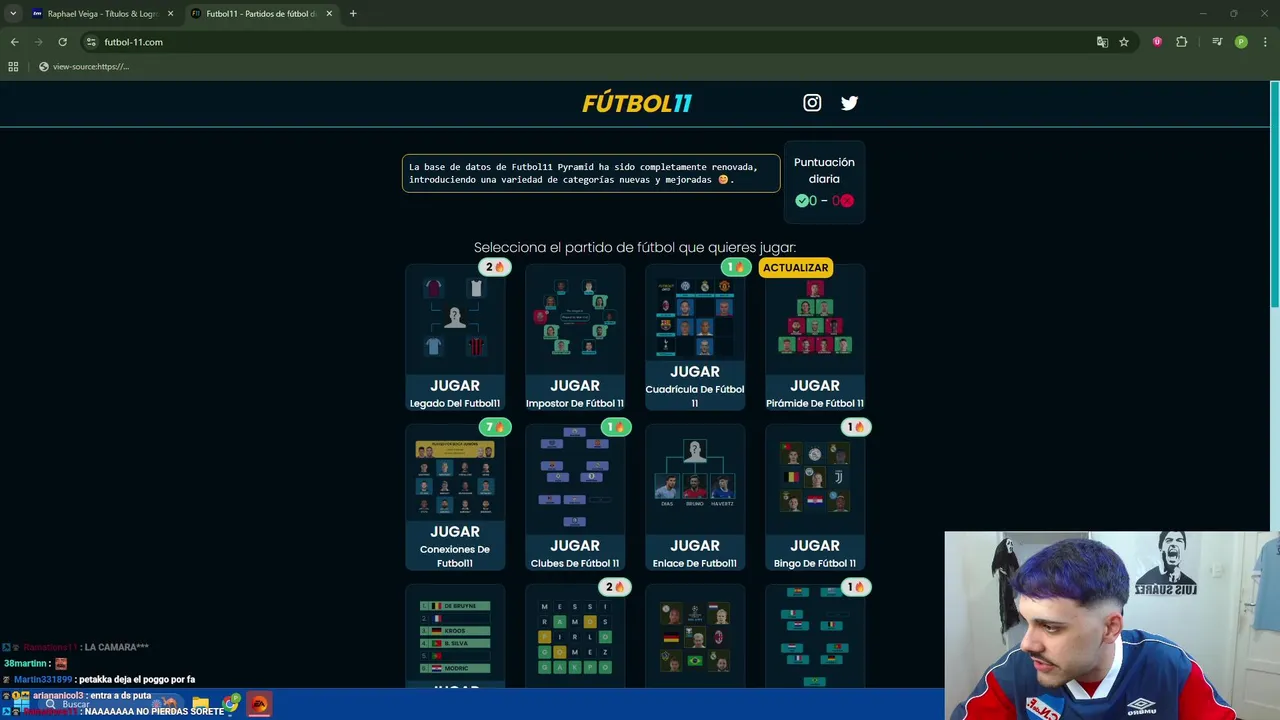
Task: Click the Pyramid database renewed notice
Action: pyautogui.click(x=591, y=173)
